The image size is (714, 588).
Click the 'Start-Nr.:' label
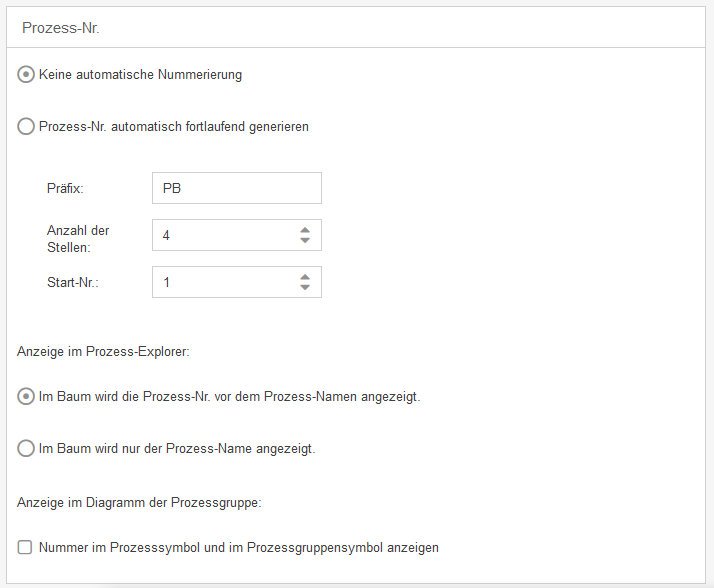[73, 282]
